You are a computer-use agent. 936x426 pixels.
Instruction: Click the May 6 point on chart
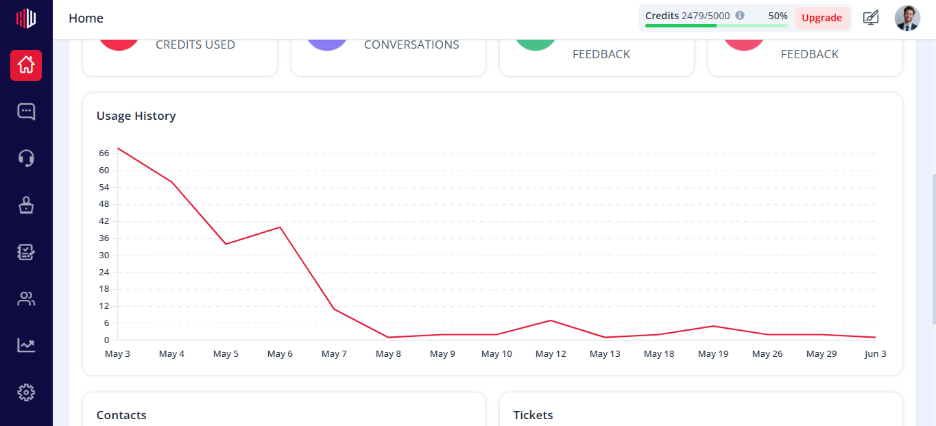pyautogui.click(x=280, y=227)
